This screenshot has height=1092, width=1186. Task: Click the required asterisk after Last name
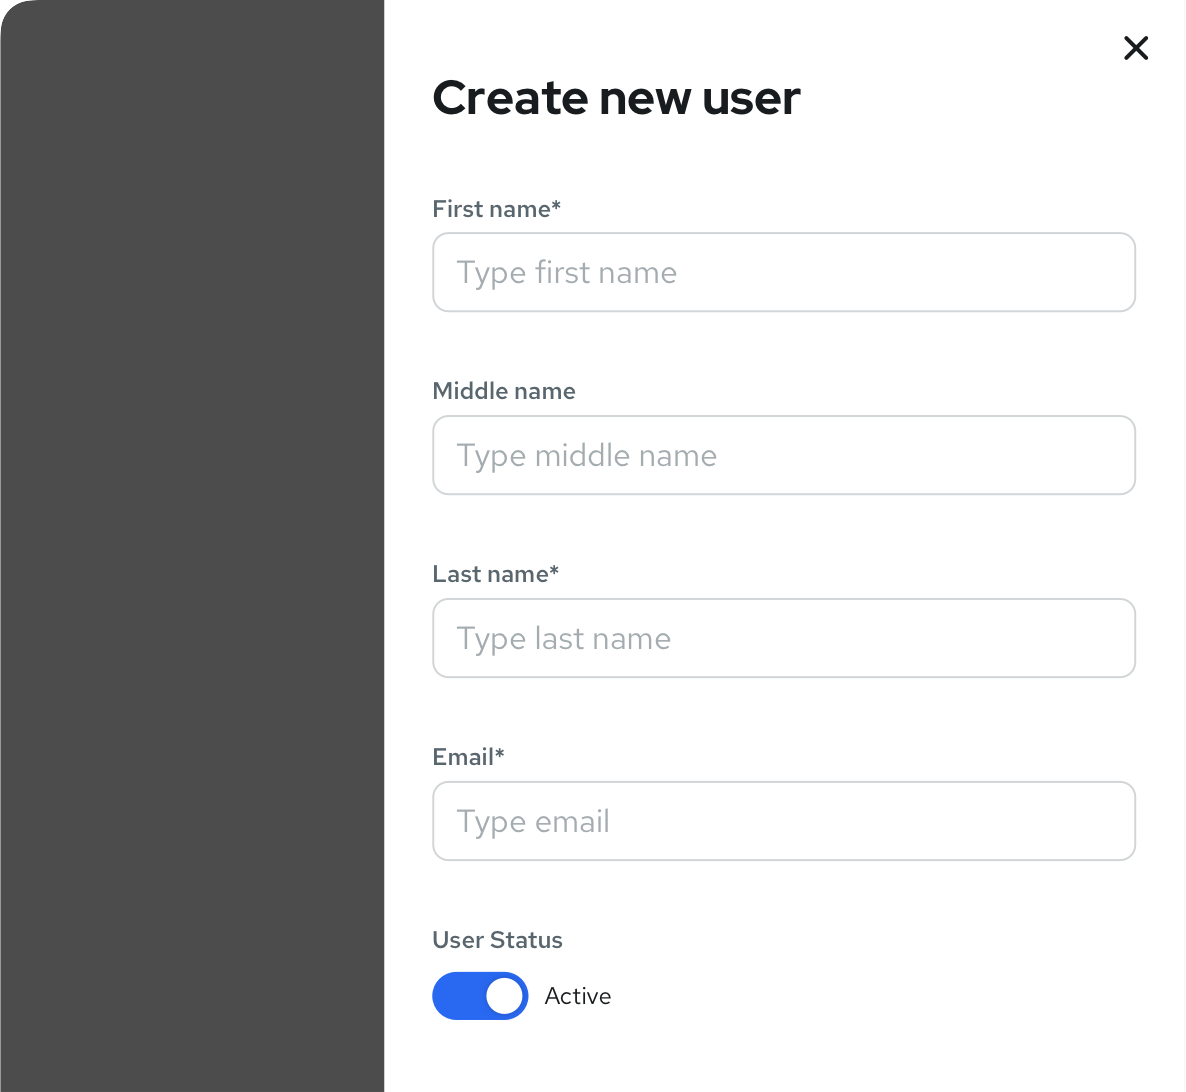click(555, 572)
